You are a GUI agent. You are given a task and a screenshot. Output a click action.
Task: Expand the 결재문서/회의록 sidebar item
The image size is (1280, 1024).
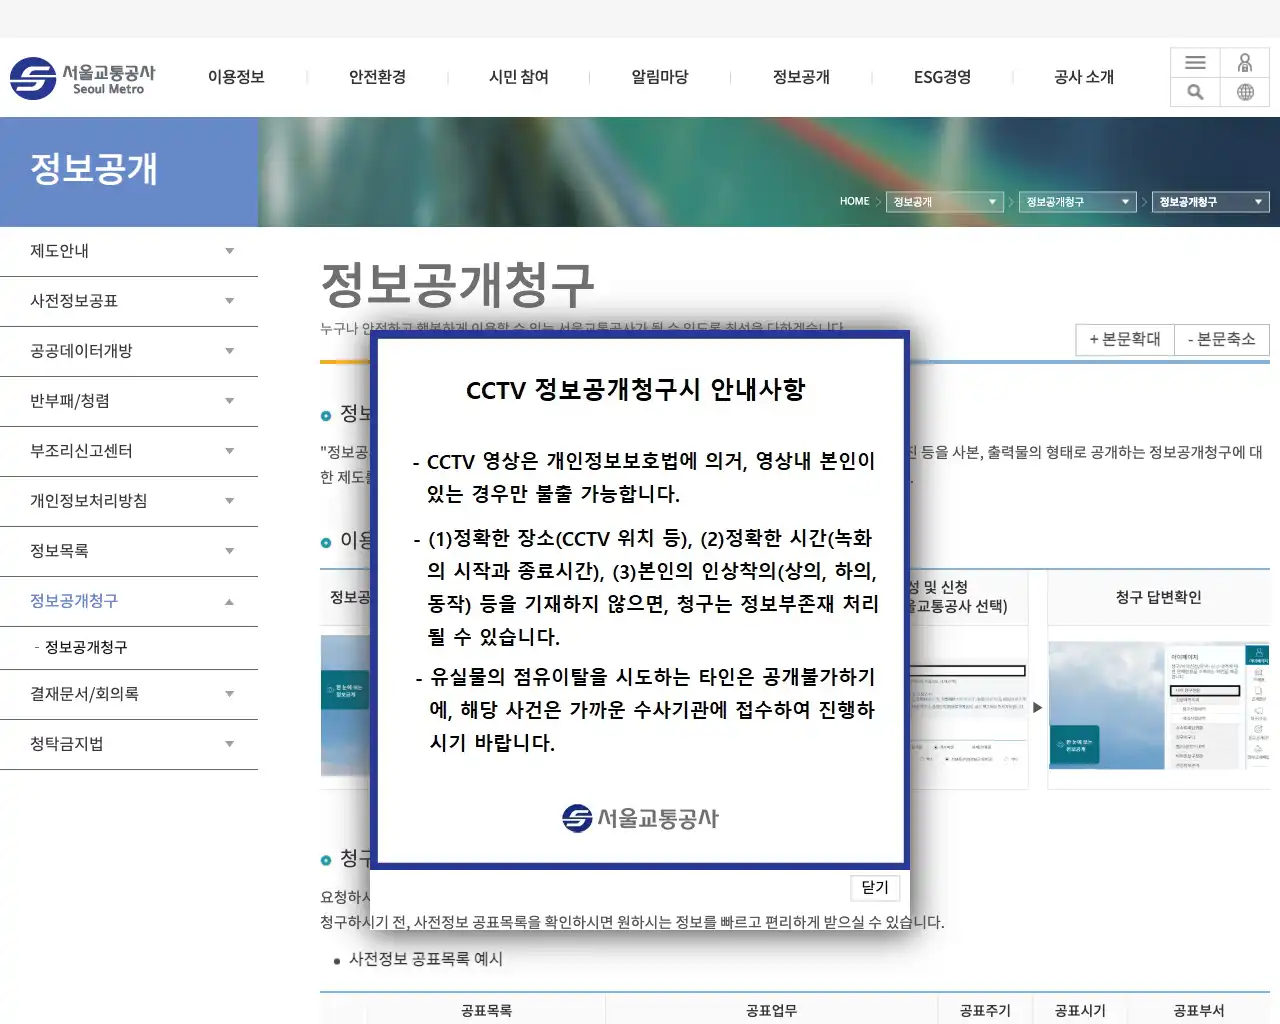[129, 694]
